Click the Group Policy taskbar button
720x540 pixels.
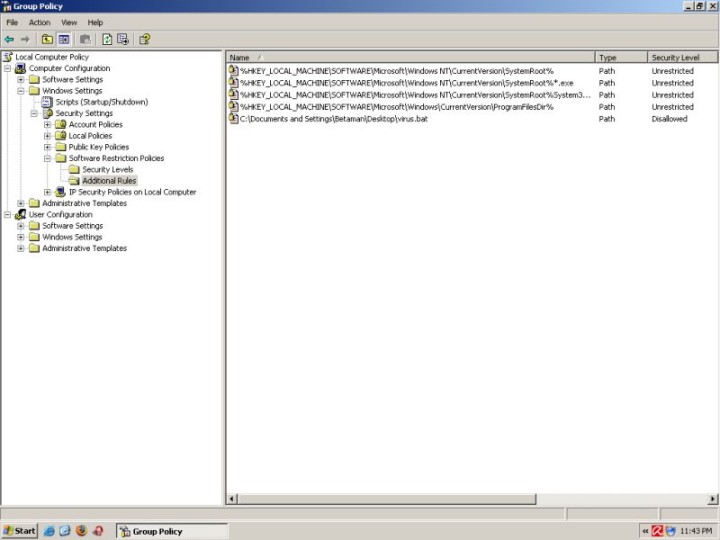tap(172, 531)
